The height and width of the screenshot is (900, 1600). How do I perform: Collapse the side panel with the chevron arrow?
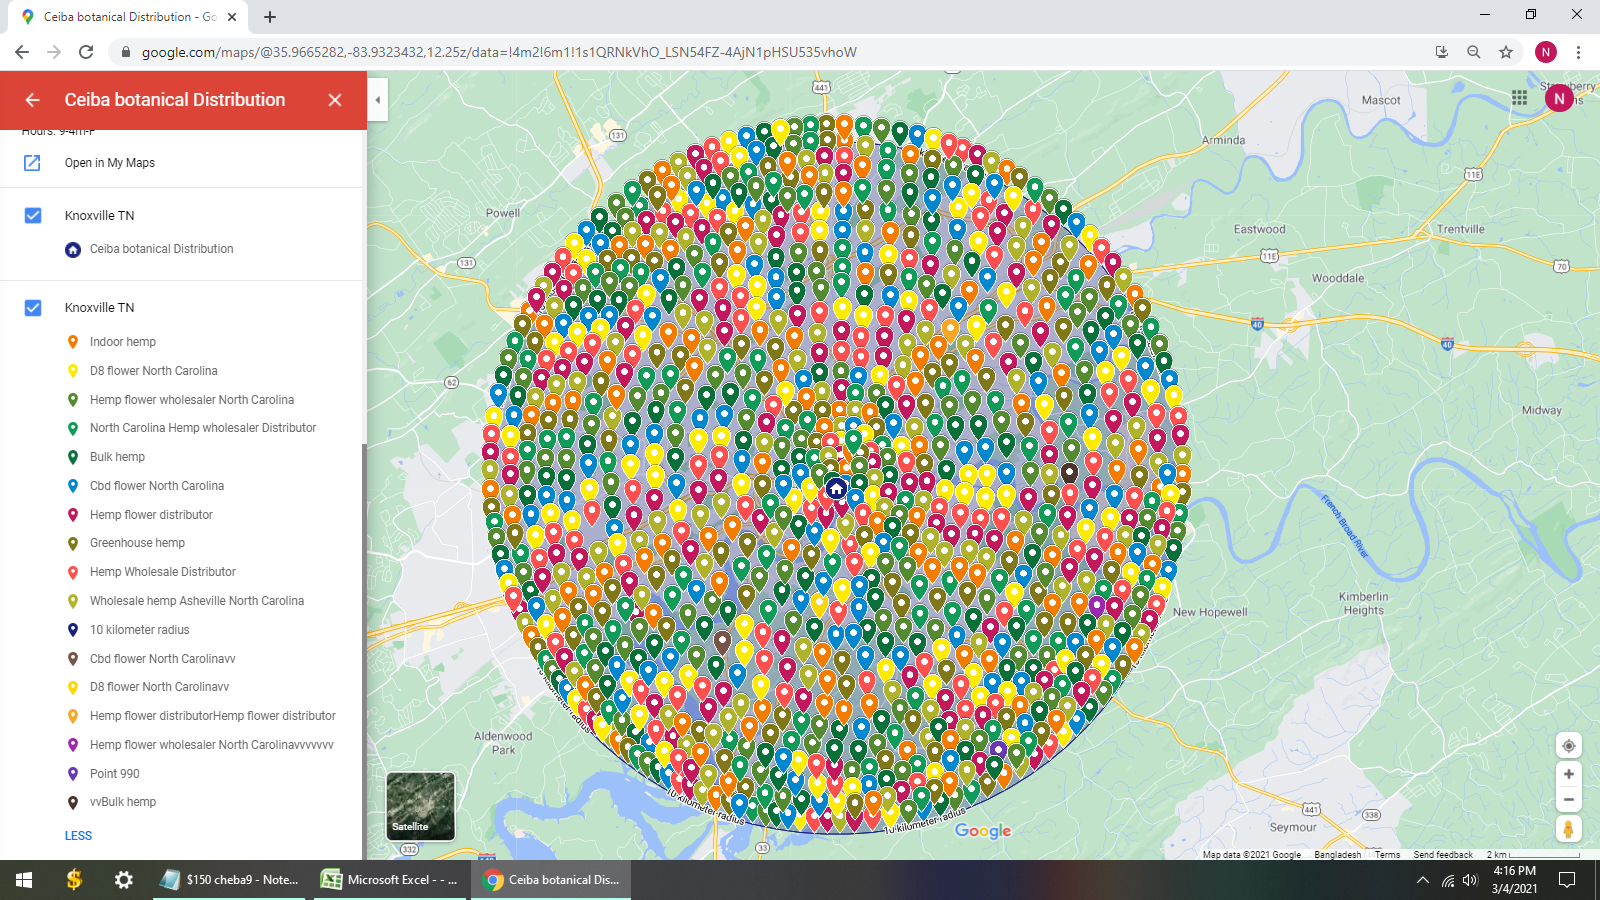[377, 100]
